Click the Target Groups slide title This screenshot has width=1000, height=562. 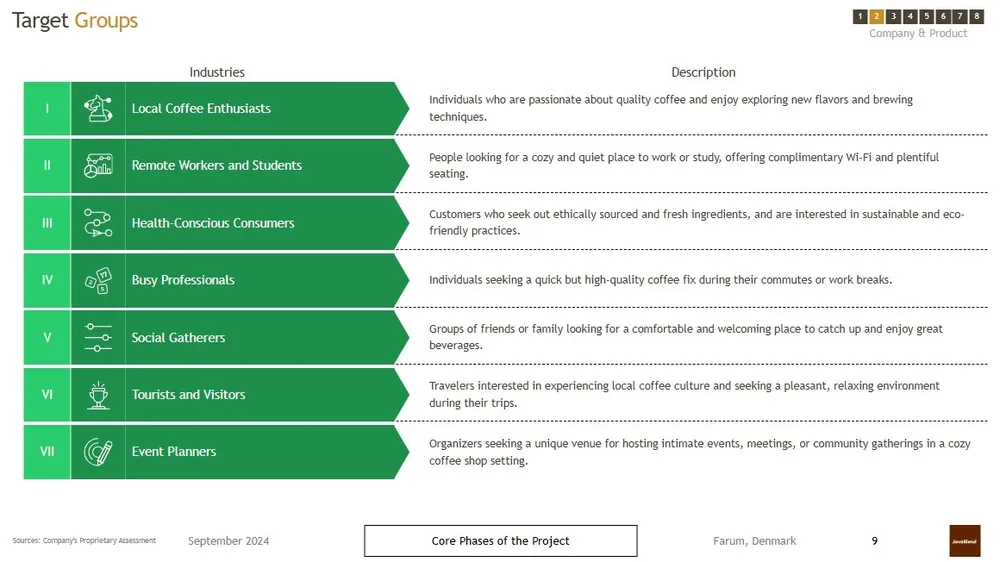[75, 21]
